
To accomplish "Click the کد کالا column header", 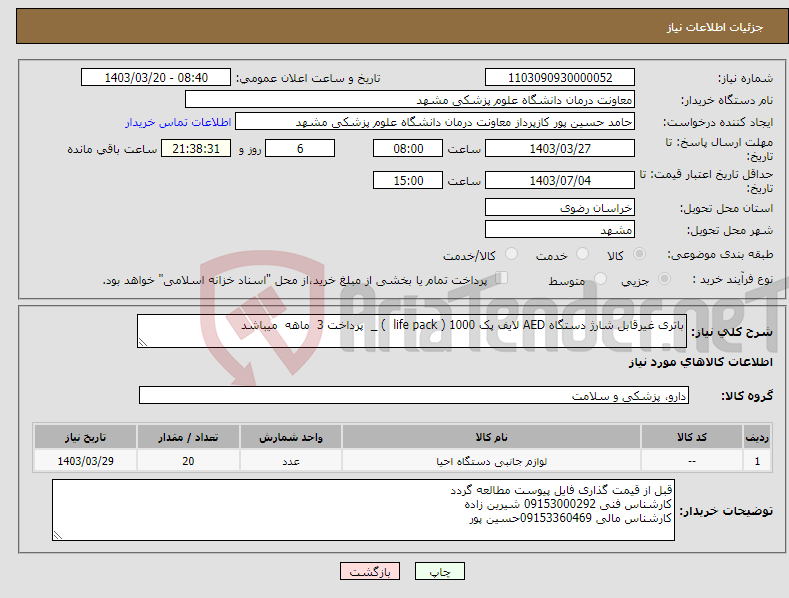I will [692, 437].
